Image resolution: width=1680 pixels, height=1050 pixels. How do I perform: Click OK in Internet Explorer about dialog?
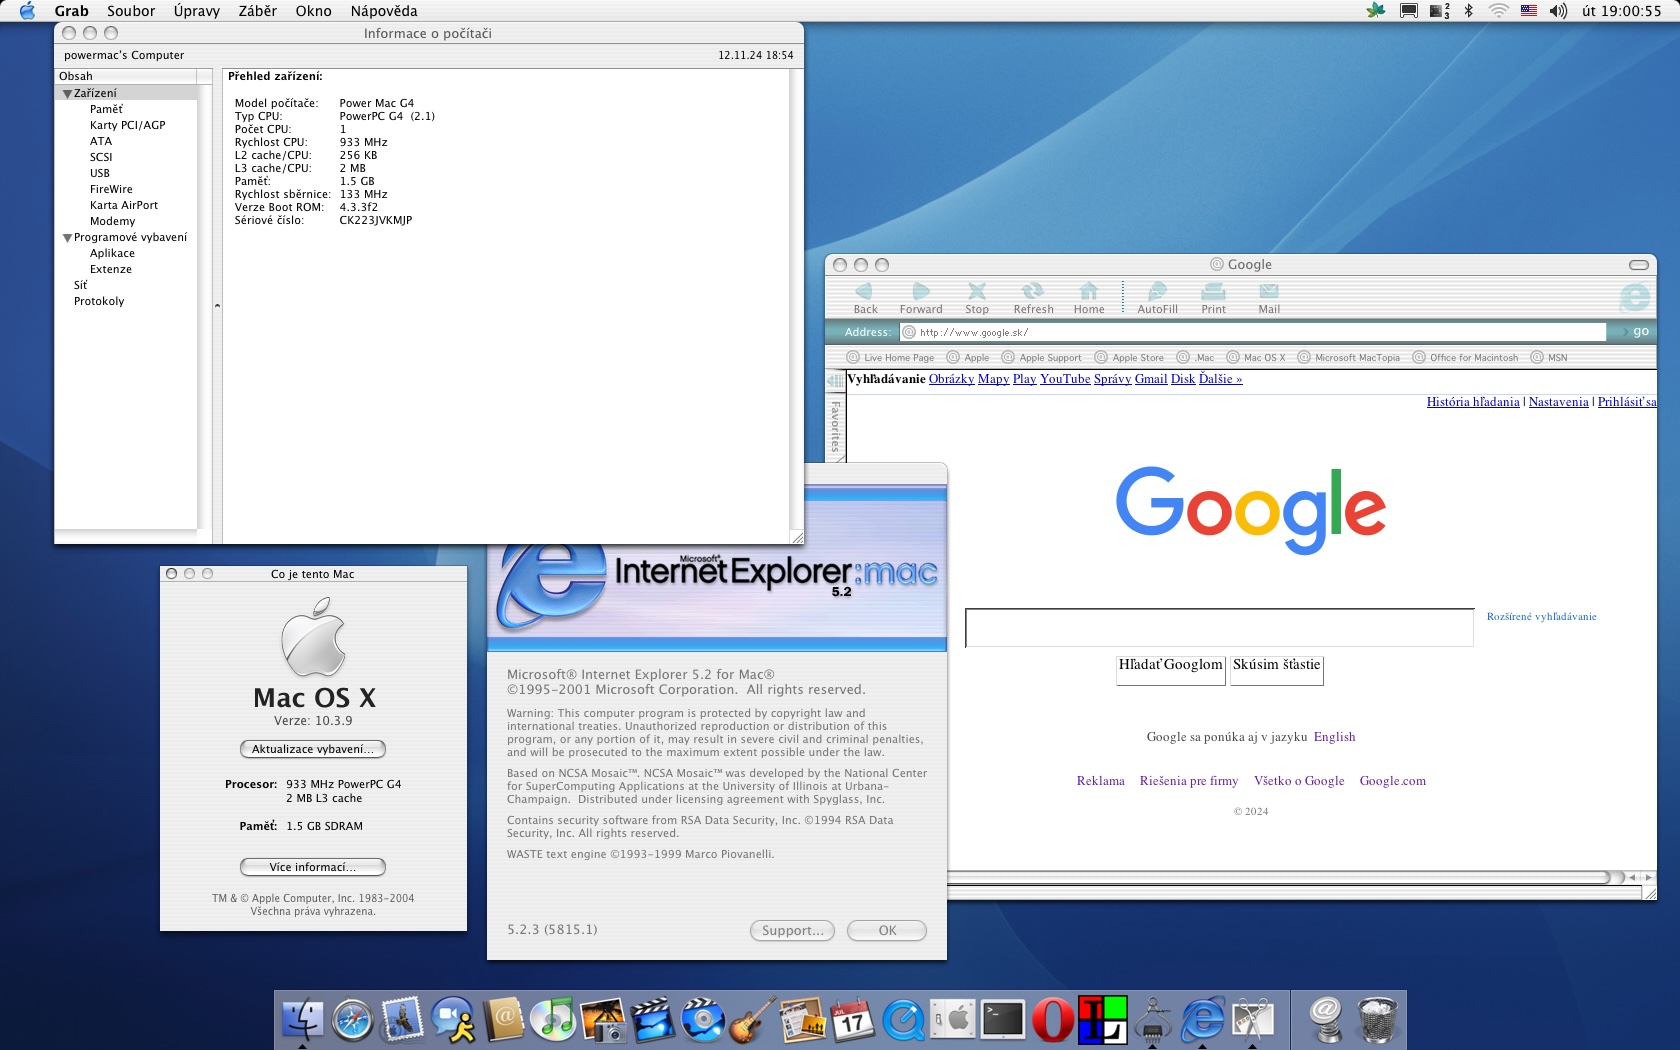pos(887,930)
